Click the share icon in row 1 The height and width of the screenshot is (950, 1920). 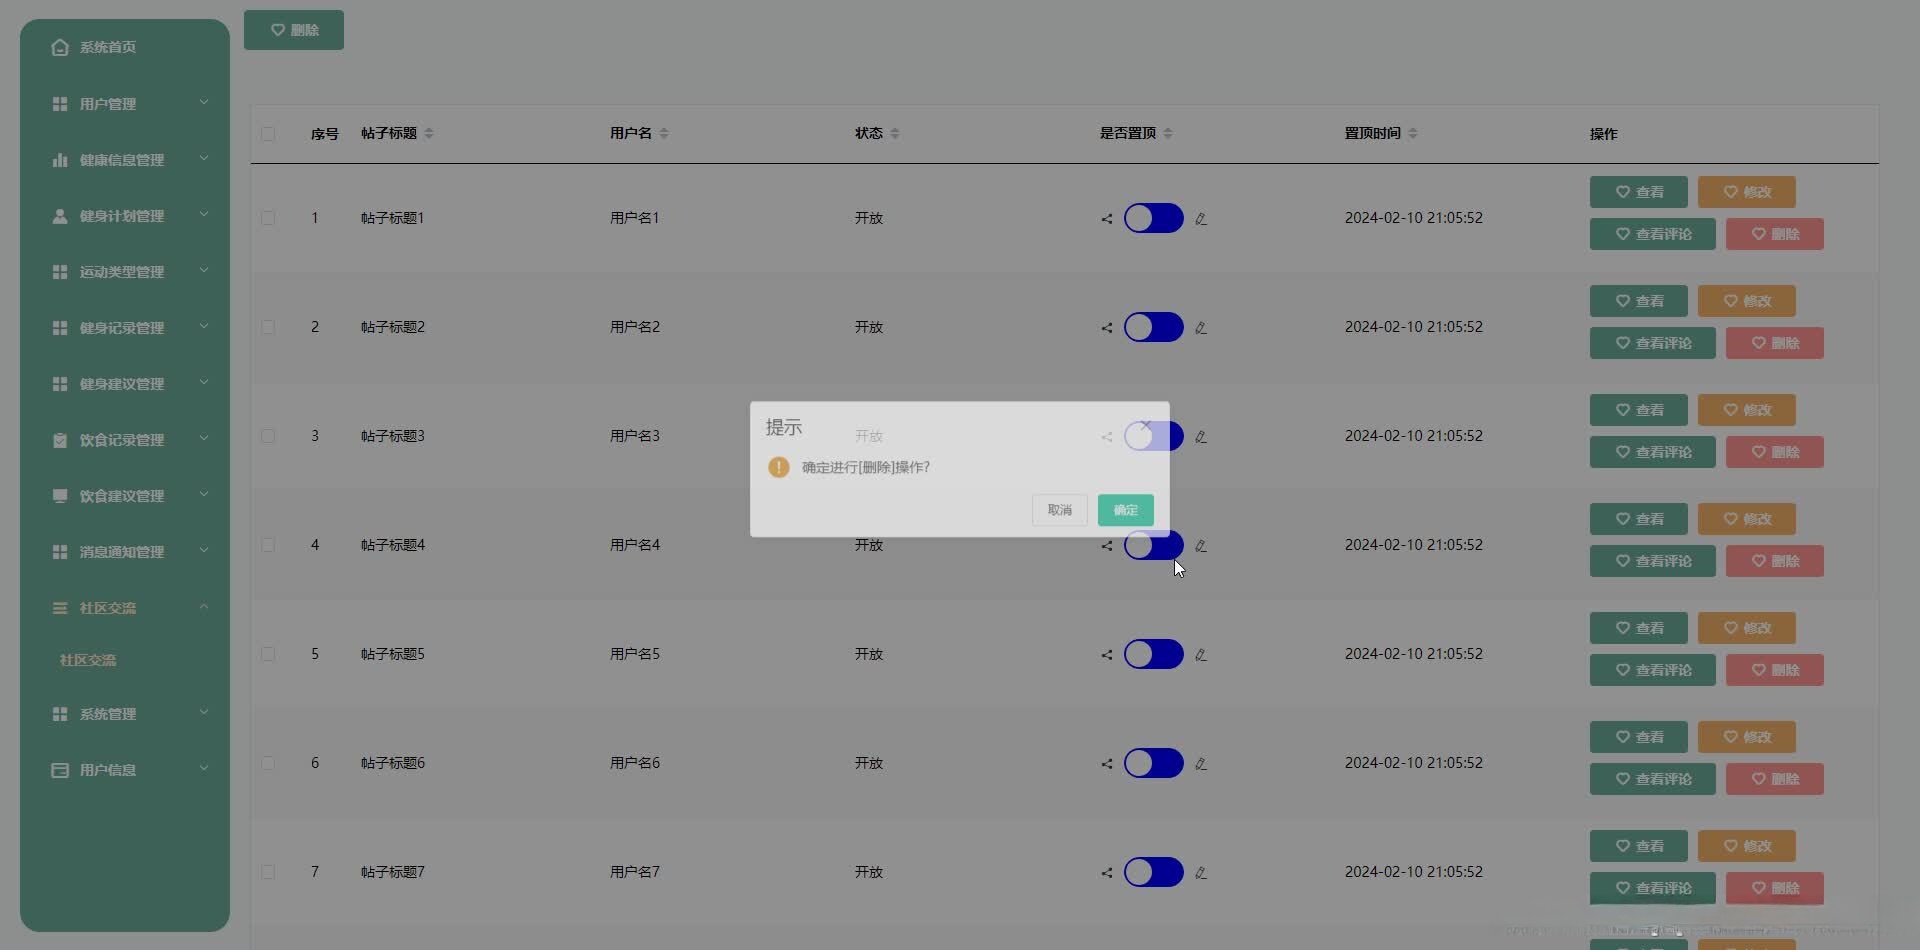click(x=1107, y=219)
